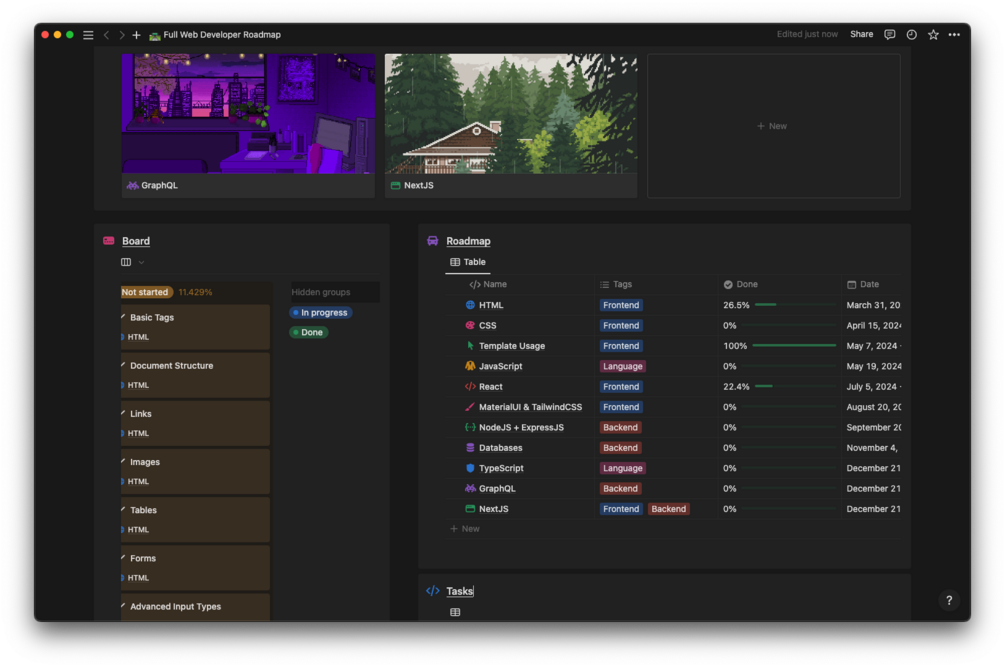Click the Not started group label
The image size is (1005, 667).
pos(146,292)
